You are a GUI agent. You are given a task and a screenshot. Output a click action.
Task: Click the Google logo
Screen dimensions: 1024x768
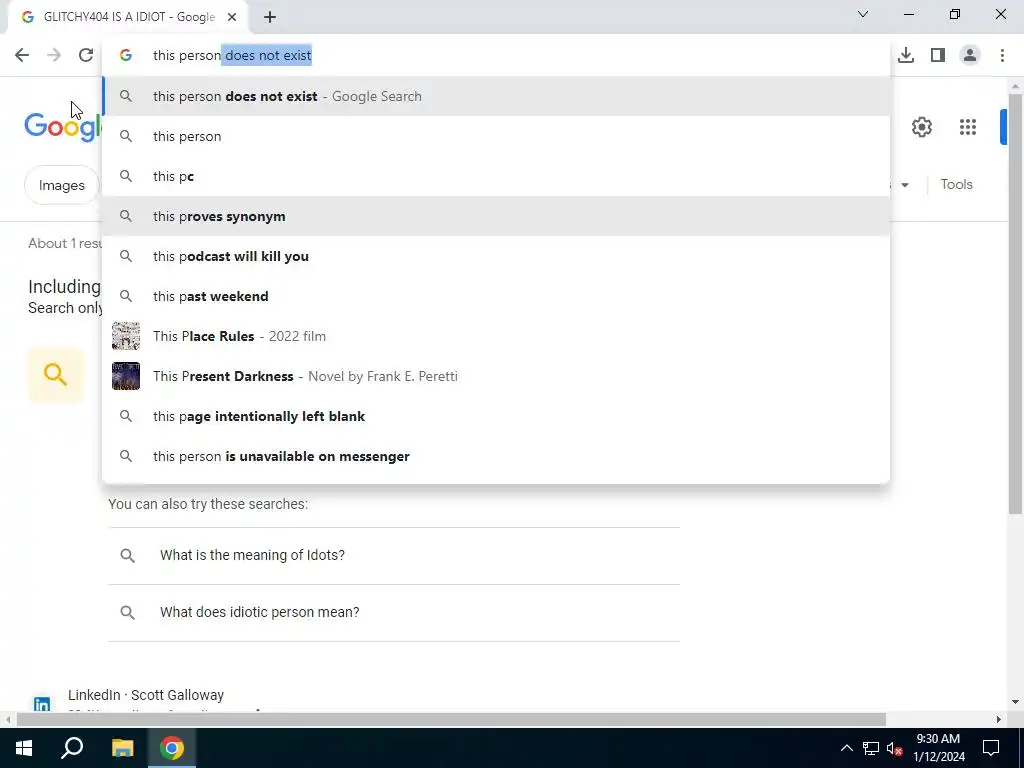pos(63,126)
